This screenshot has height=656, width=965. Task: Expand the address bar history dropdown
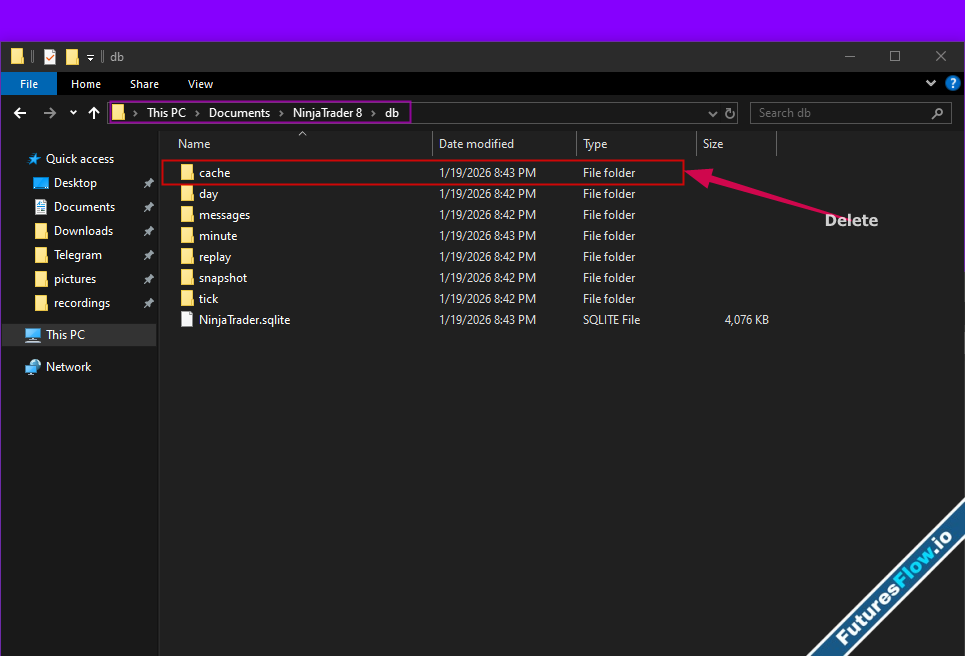(x=713, y=113)
